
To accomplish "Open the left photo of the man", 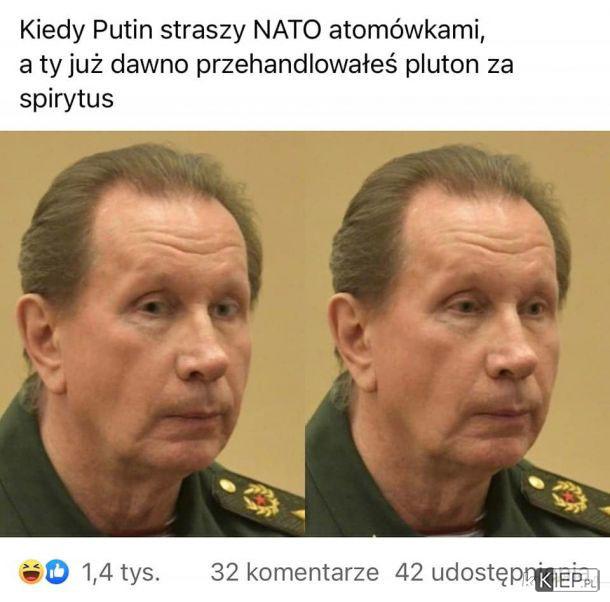I will [152, 333].
